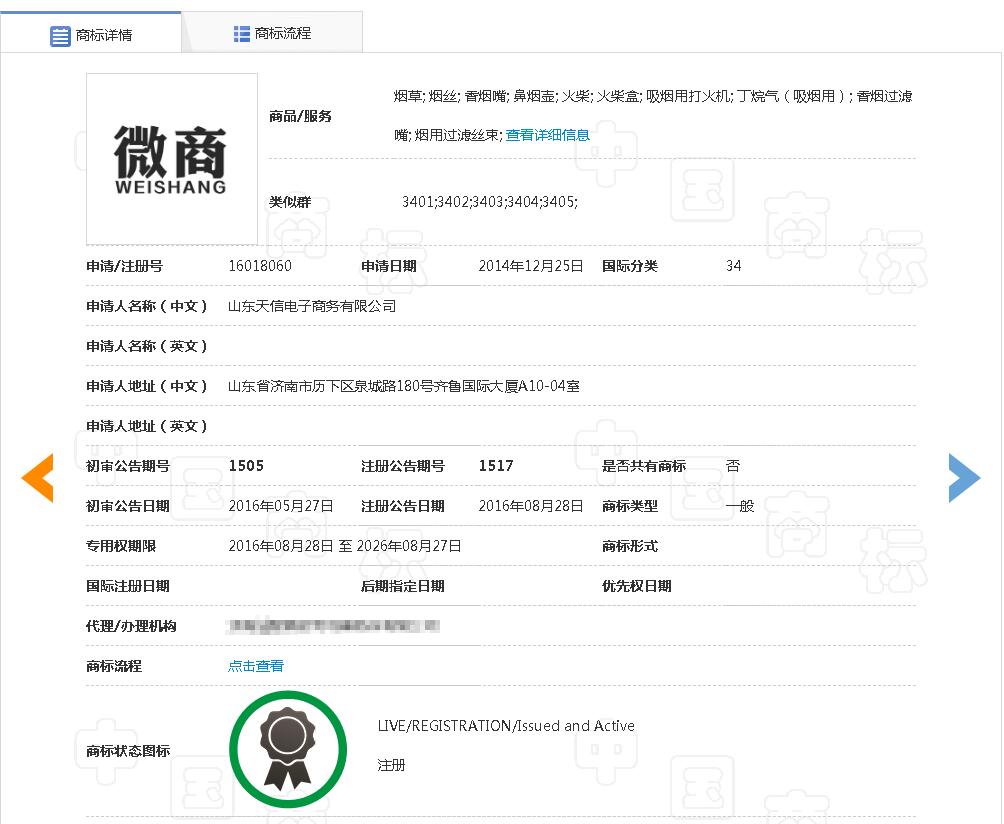
Task: Click 点击查看 to view trademark progress
Action: pyautogui.click(x=255, y=665)
